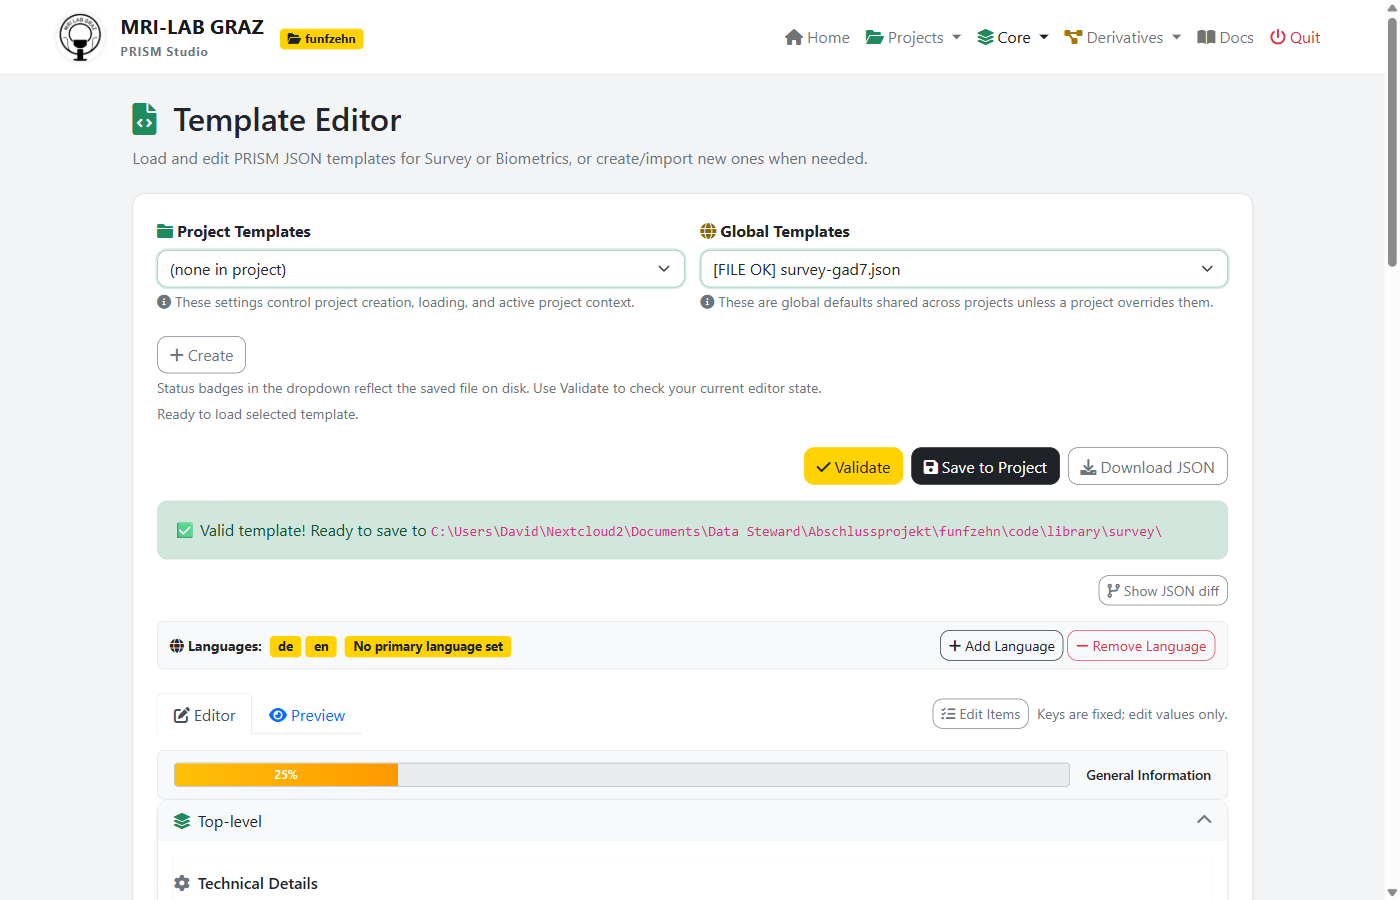Click 'Keys are fixed; edit values only.' text
The image size is (1400, 900).
(x=1132, y=714)
